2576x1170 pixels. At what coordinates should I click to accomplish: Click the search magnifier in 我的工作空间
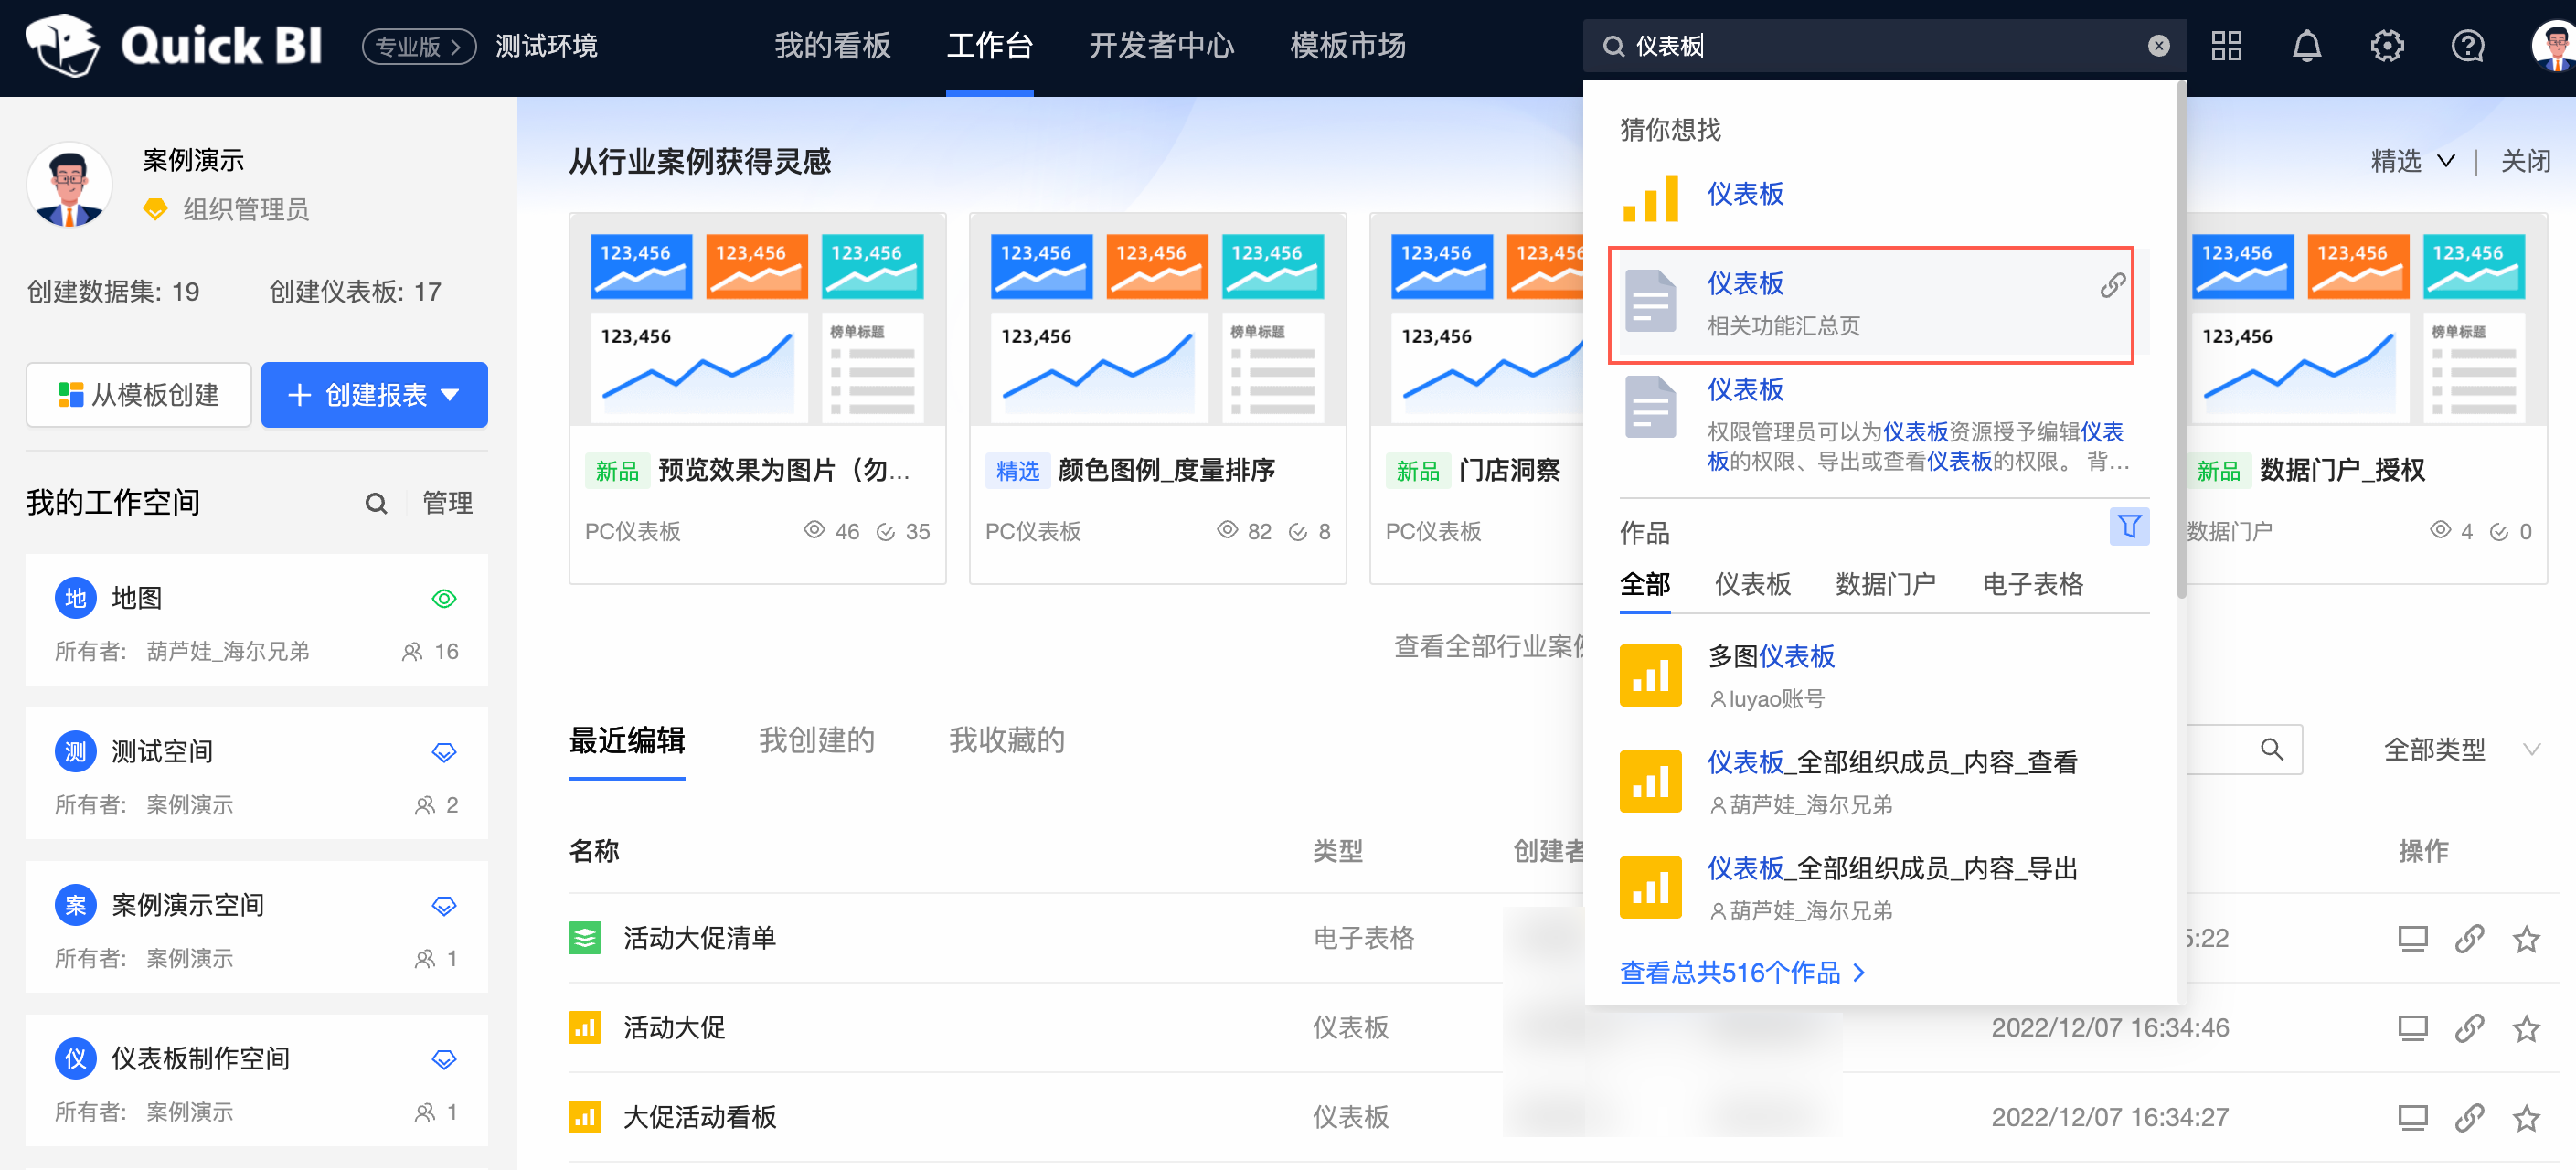coord(375,503)
